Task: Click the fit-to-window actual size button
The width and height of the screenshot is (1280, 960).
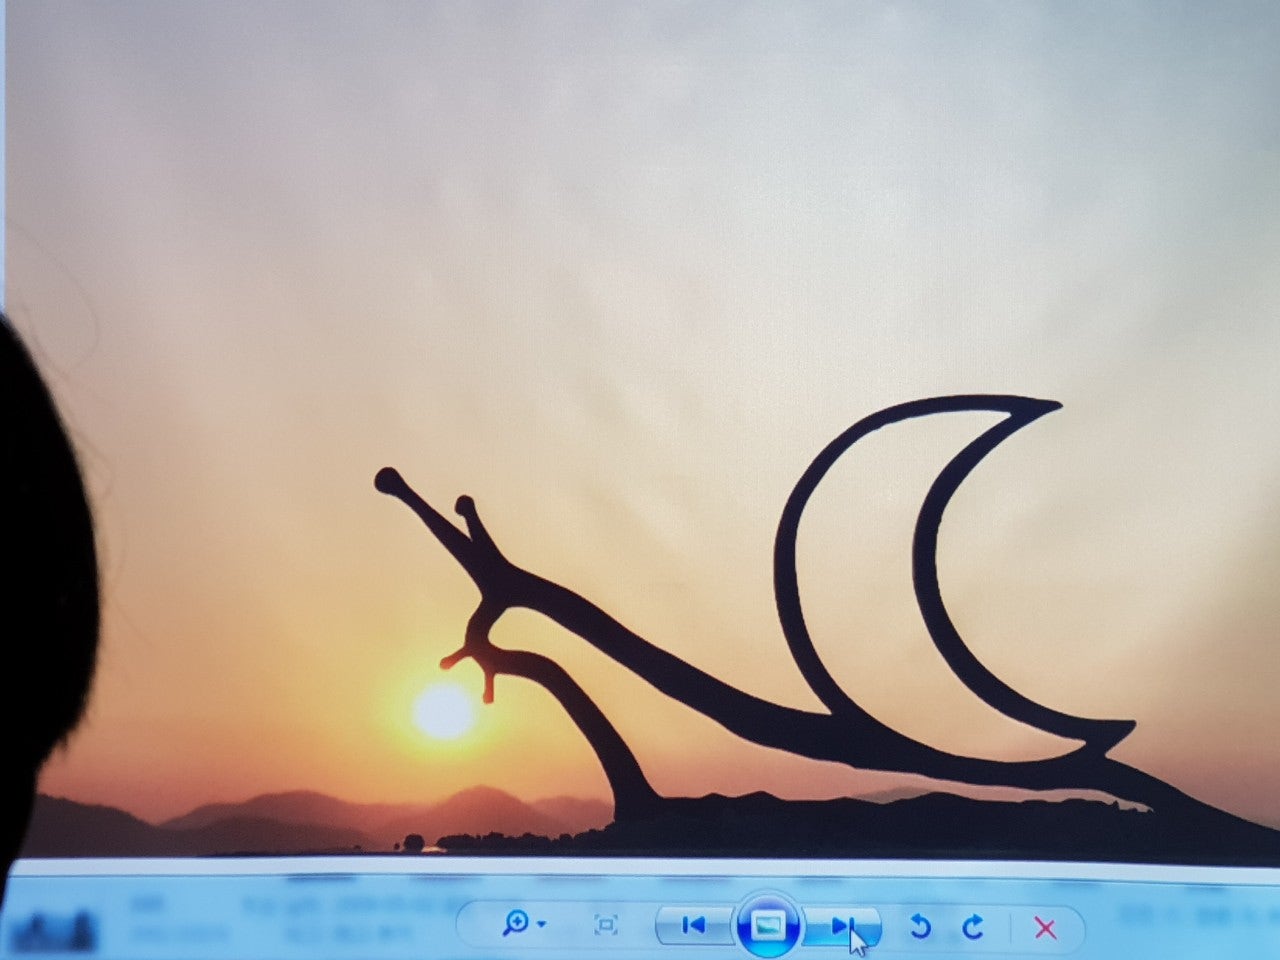Action: 605,925
